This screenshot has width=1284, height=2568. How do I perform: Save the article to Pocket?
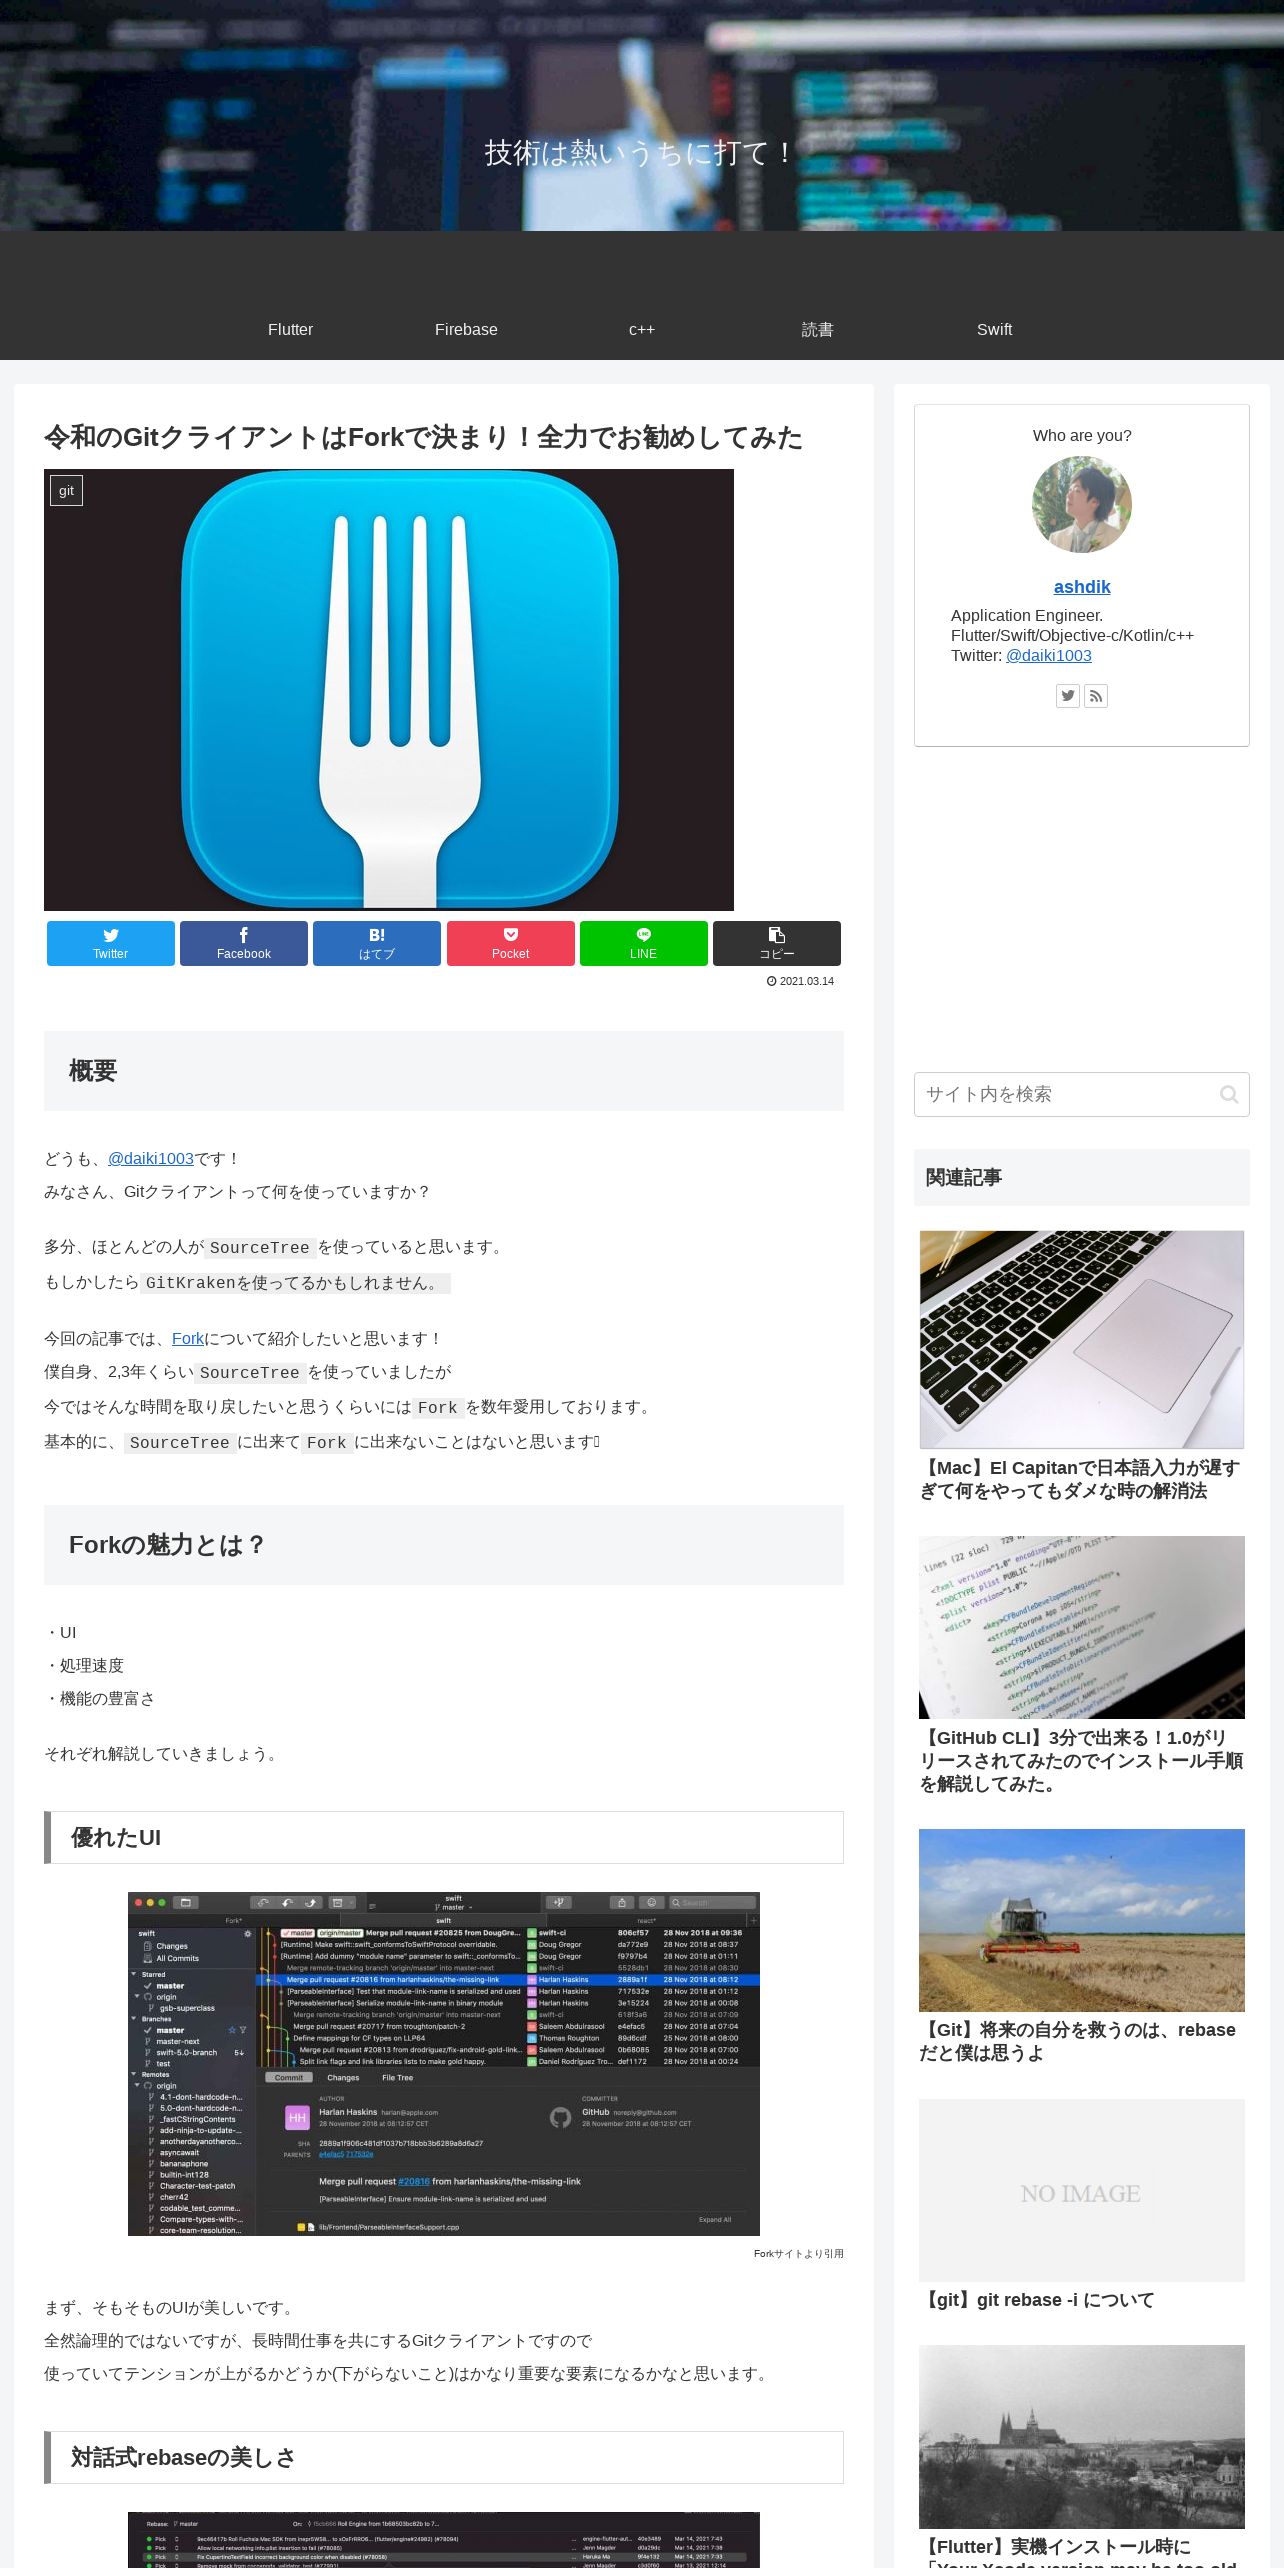coord(510,943)
